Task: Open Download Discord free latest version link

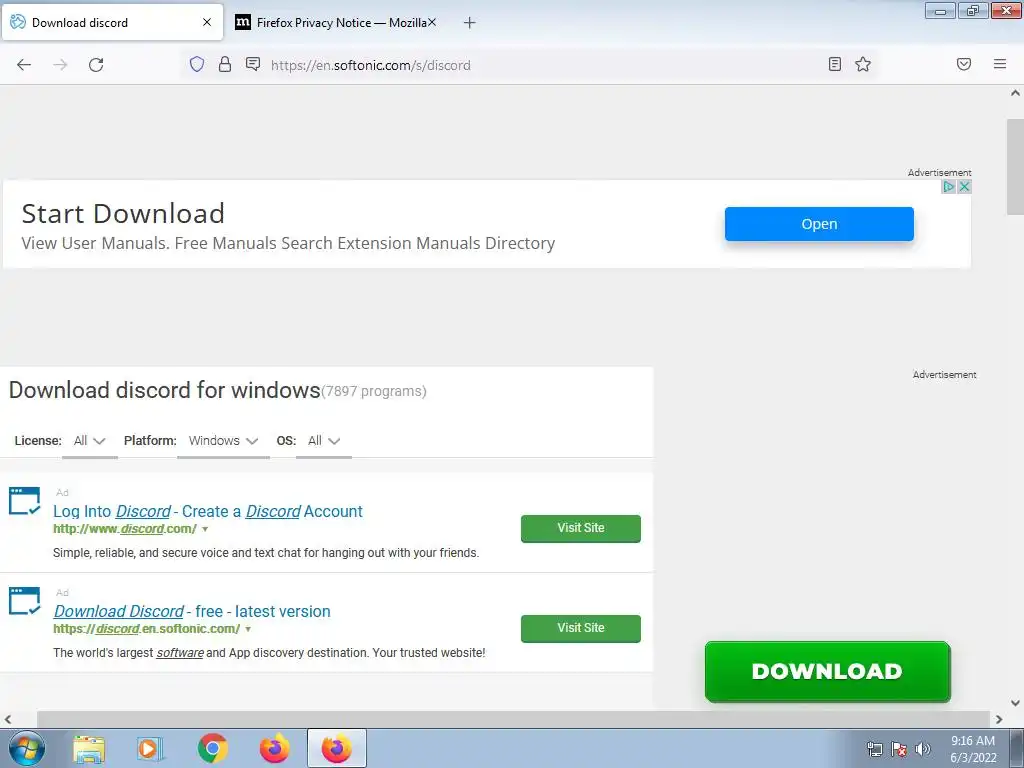Action: [x=192, y=611]
